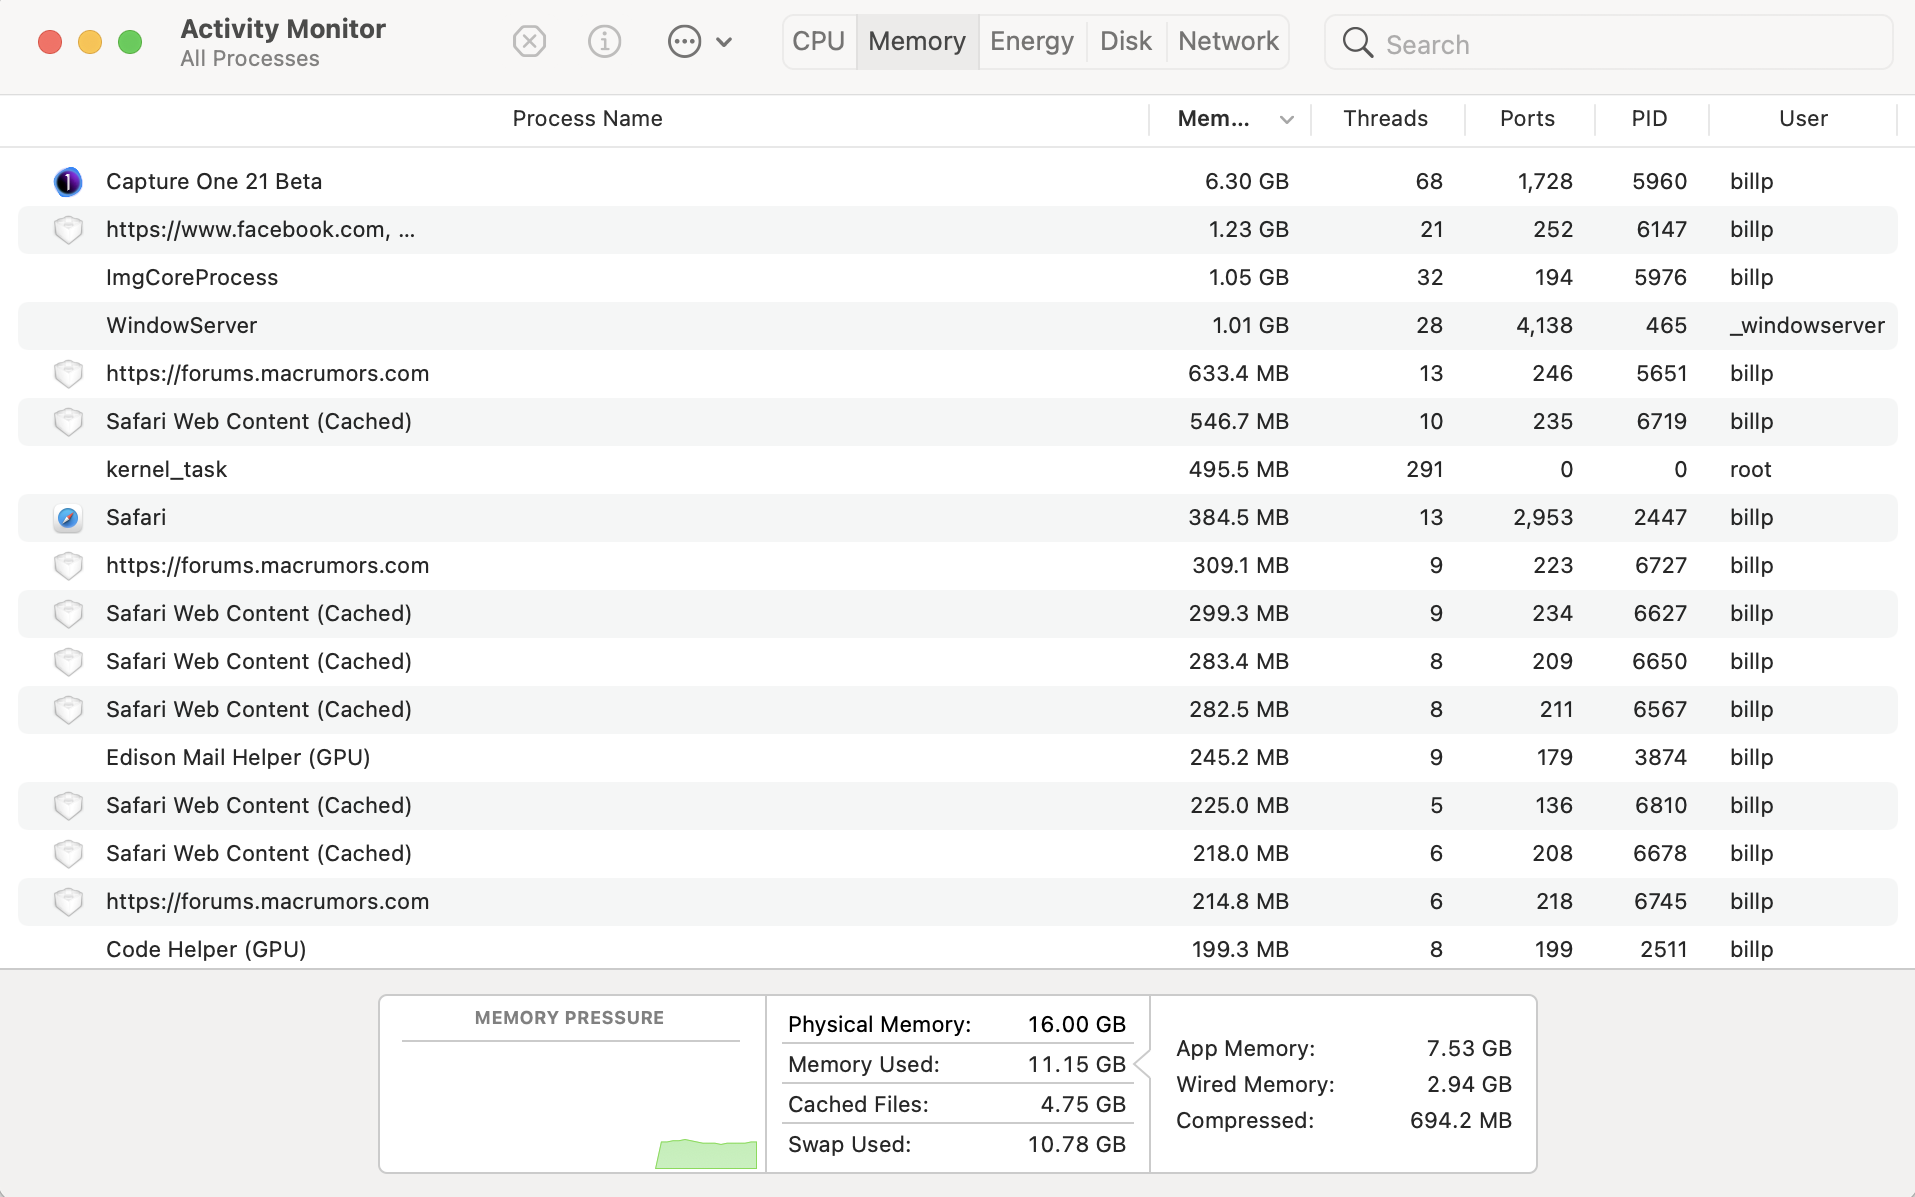Viewport: 1915px width, 1197px height.
Task: Open the Energy tab
Action: coord(1032,42)
